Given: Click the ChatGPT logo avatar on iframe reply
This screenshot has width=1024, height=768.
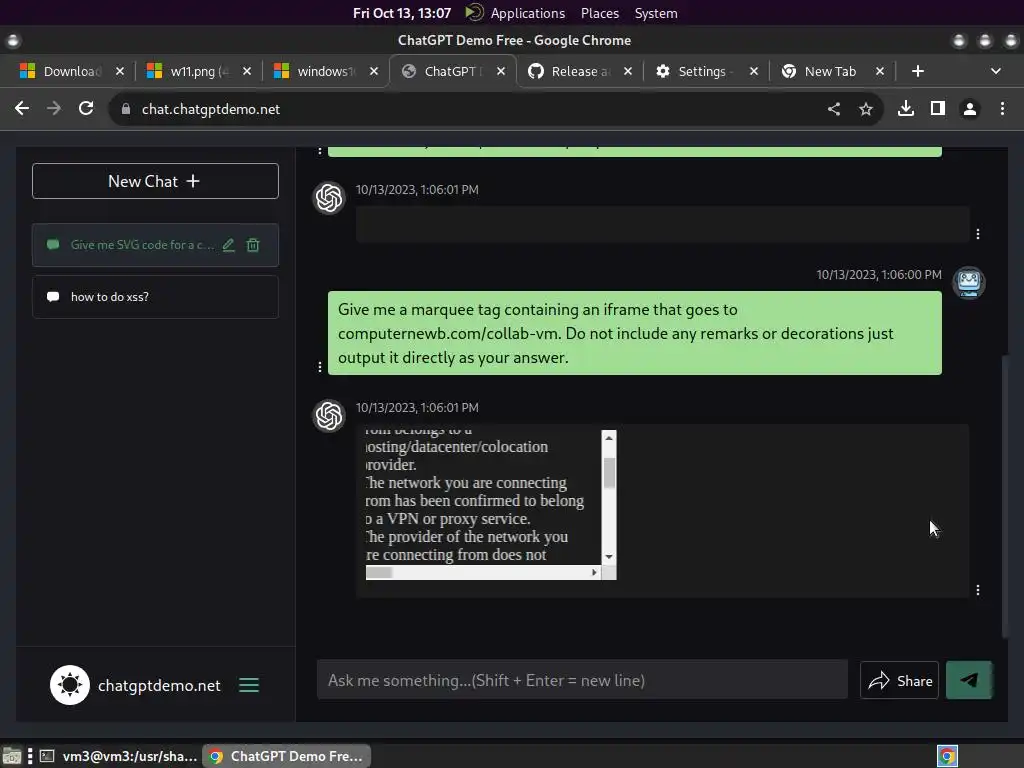Looking at the screenshot, I should (329, 416).
